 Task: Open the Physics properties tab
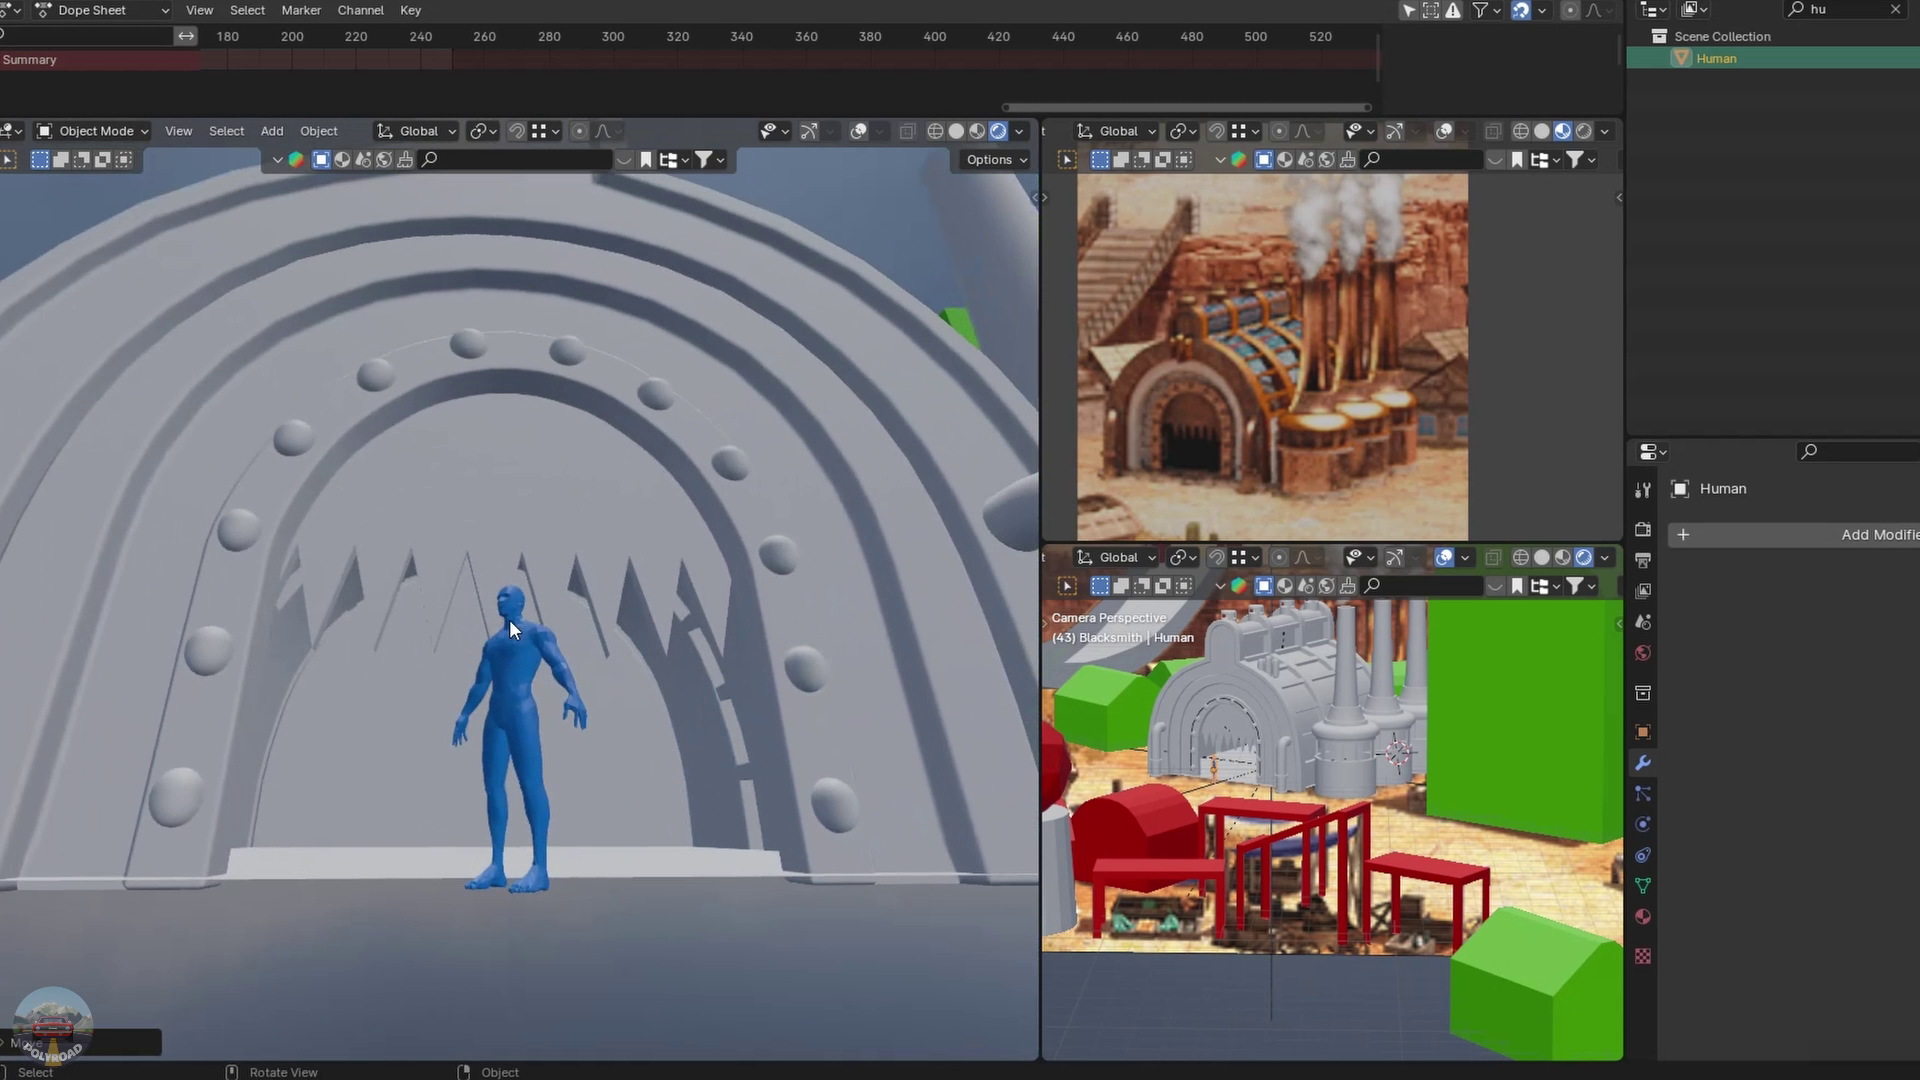pos(1642,825)
